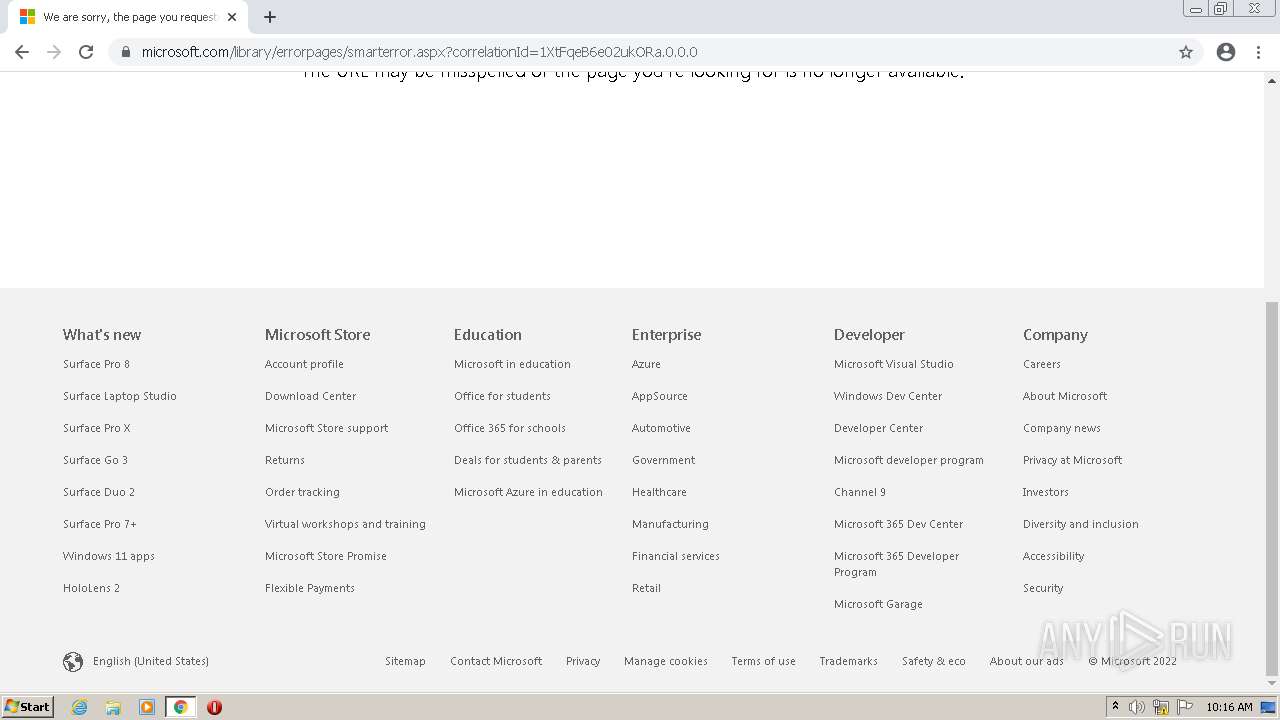Launch Internet Explorer from the taskbar
This screenshot has width=1280, height=720.
[x=80, y=707]
